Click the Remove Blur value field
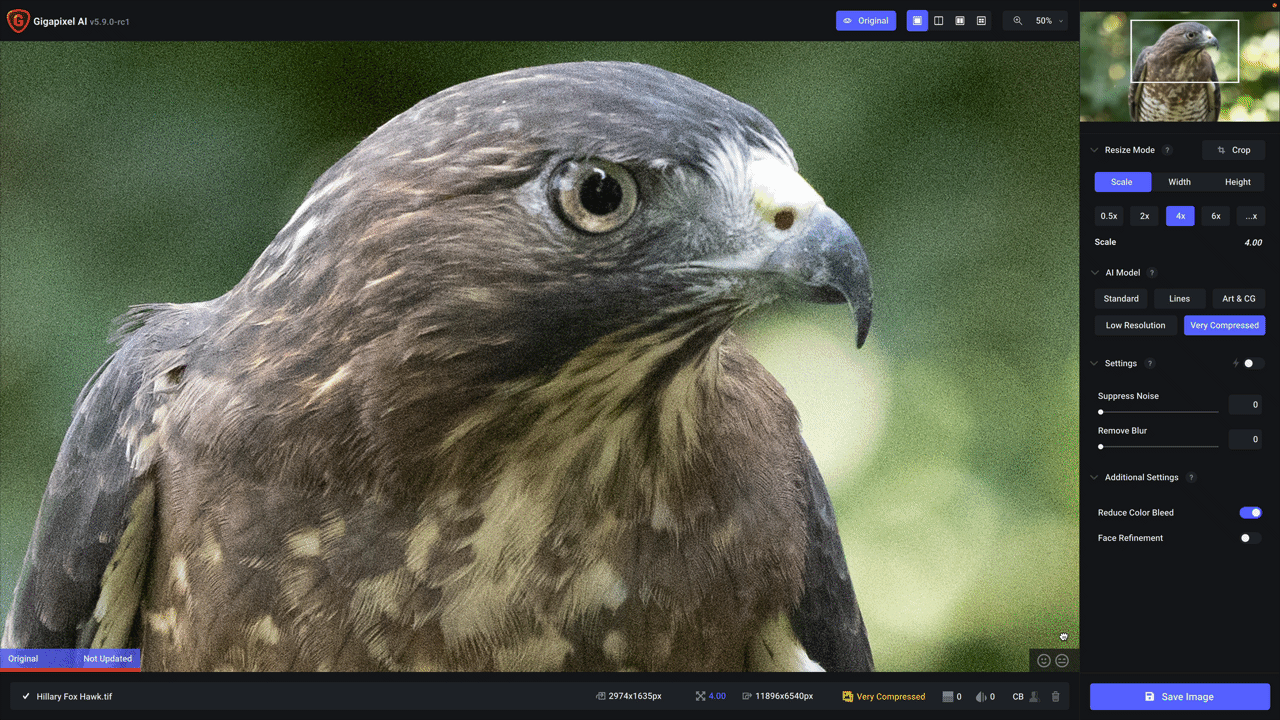The image size is (1280, 720). coord(1244,439)
